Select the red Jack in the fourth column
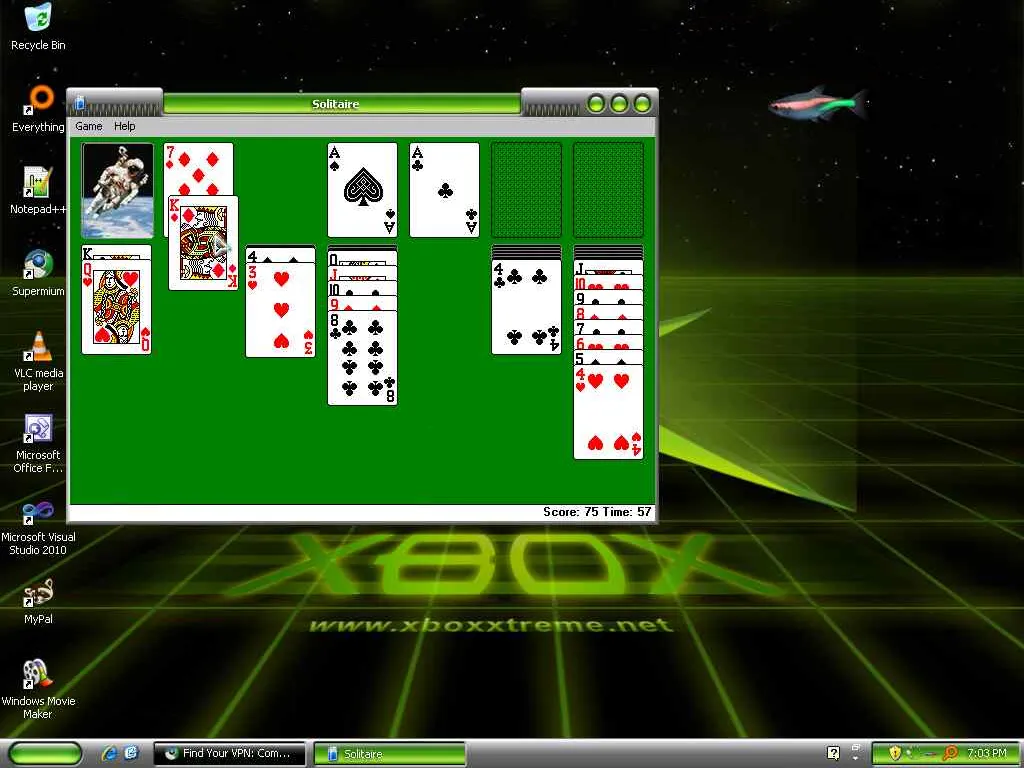The image size is (1024, 768). coord(362,275)
